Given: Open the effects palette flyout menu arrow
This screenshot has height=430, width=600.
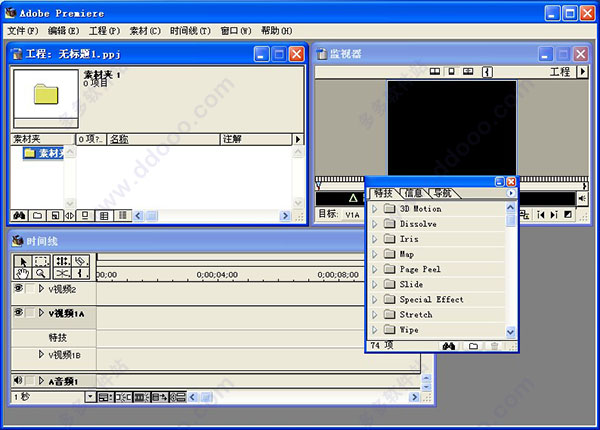Looking at the screenshot, I should 511,193.
